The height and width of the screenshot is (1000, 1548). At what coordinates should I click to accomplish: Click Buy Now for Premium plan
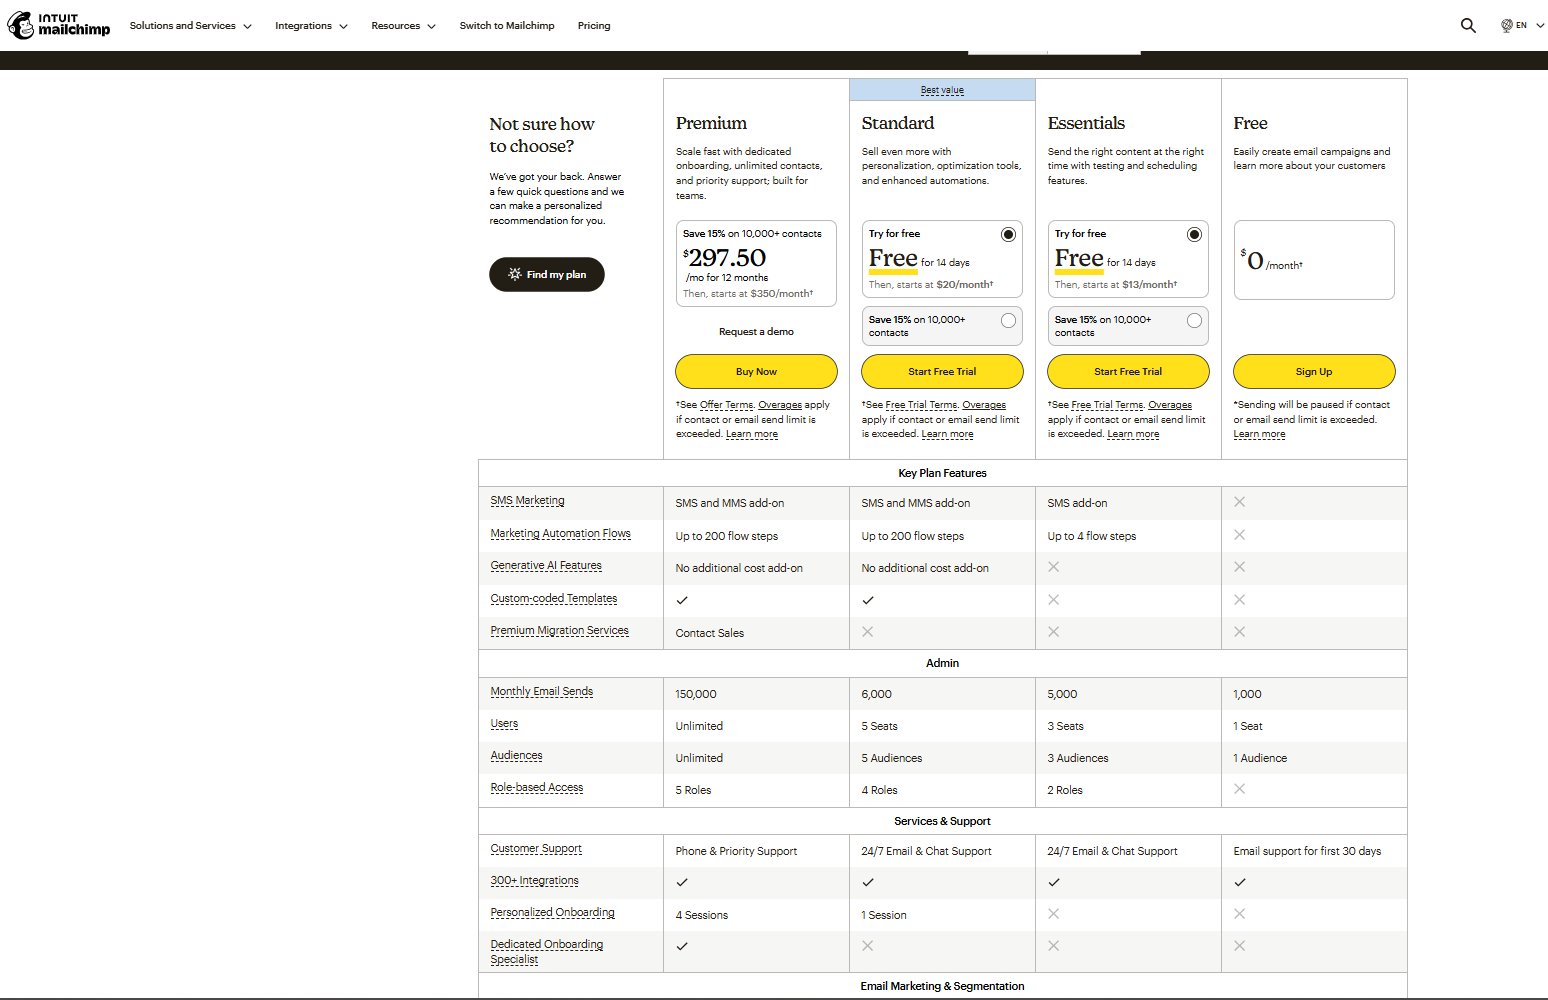(x=756, y=371)
